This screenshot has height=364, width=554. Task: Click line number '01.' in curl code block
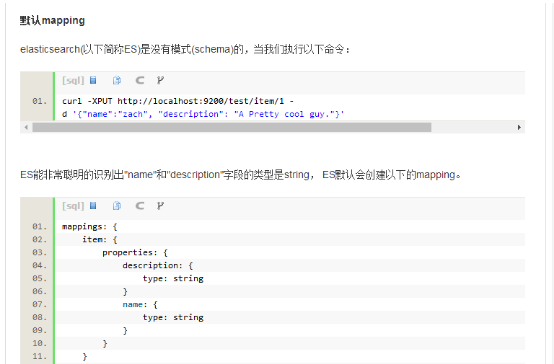pyautogui.click(x=39, y=101)
